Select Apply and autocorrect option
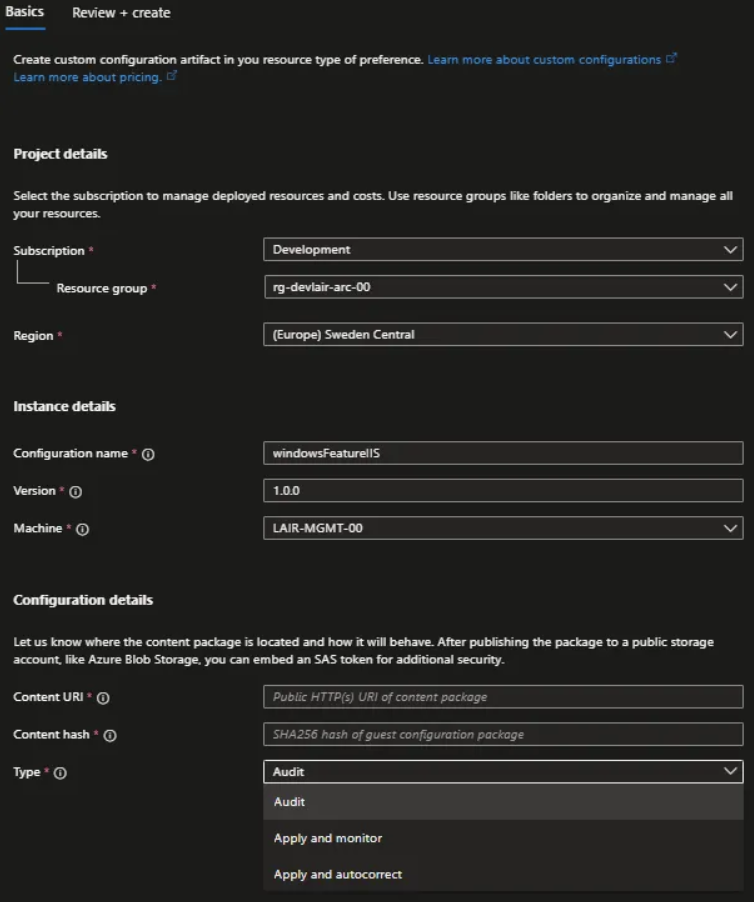Viewport: 754px width, 902px height. click(x=503, y=874)
